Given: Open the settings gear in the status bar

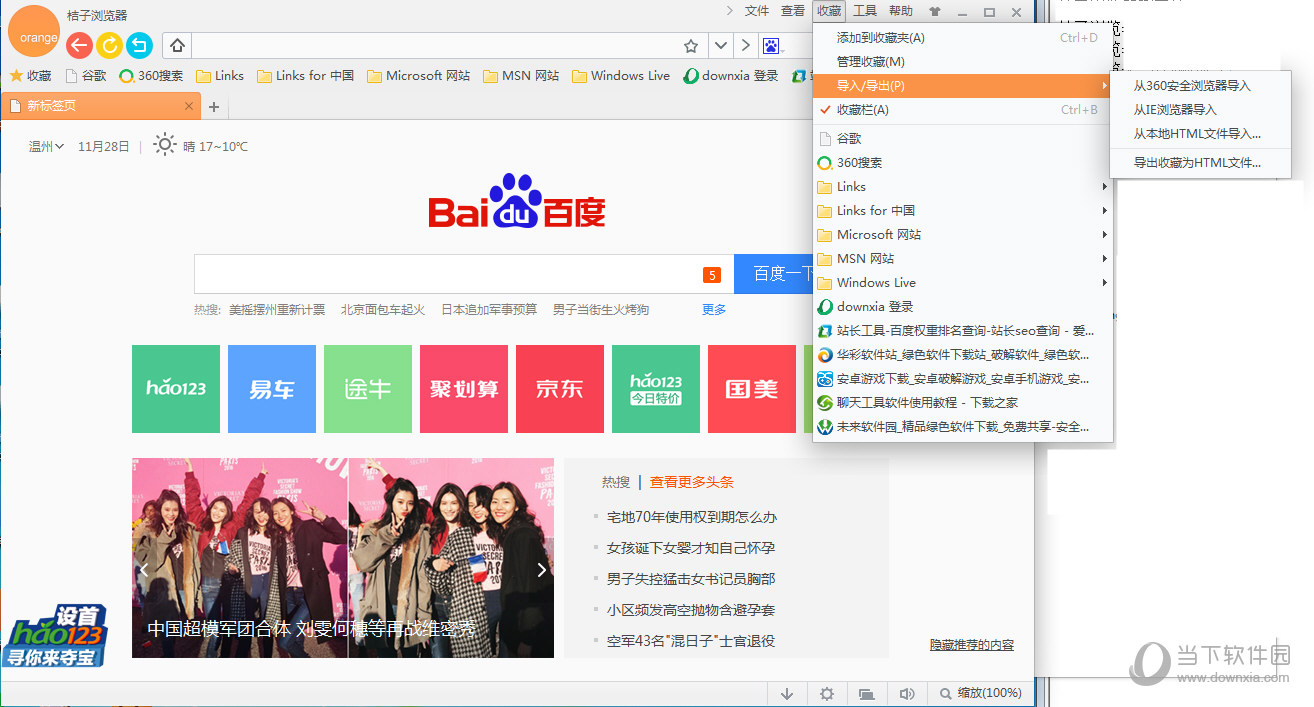Looking at the screenshot, I should pyautogui.click(x=827, y=692).
